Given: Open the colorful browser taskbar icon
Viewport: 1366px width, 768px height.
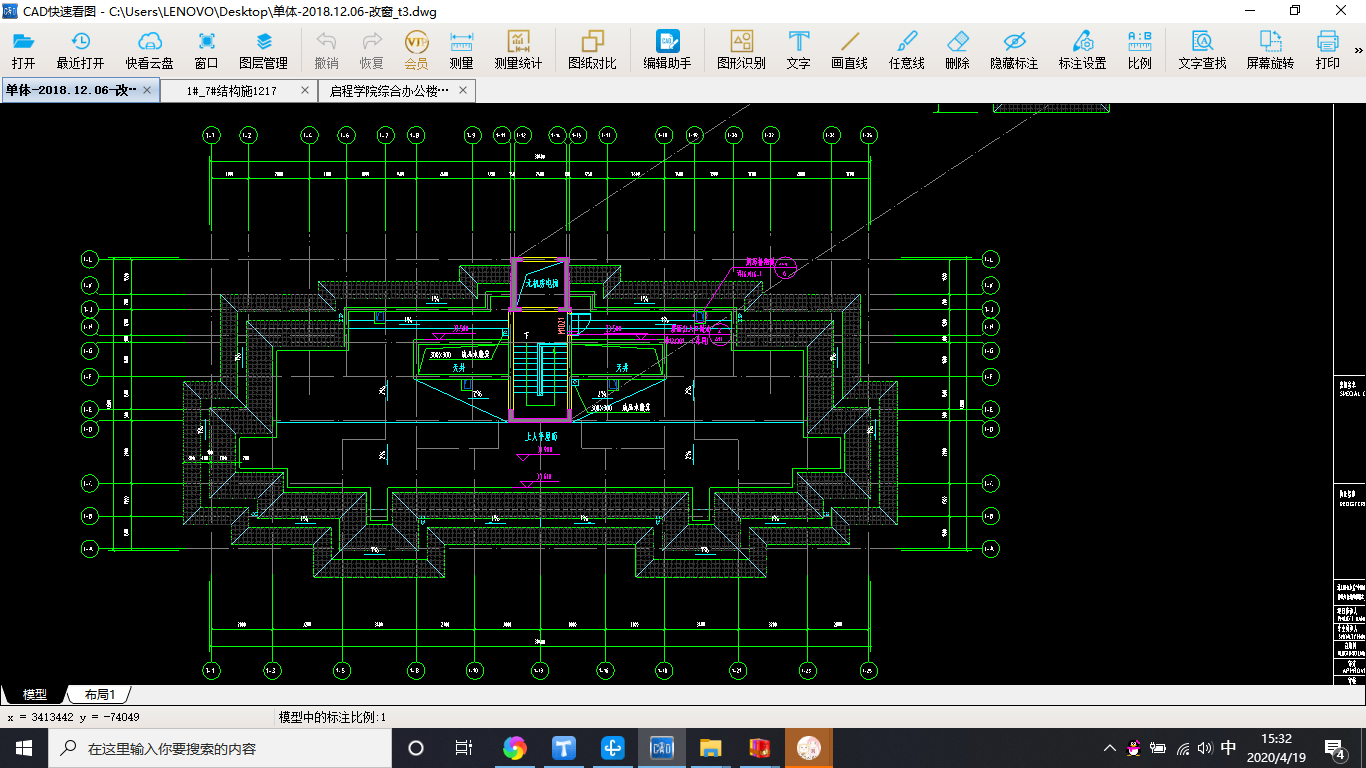Looking at the screenshot, I should (514, 748).
